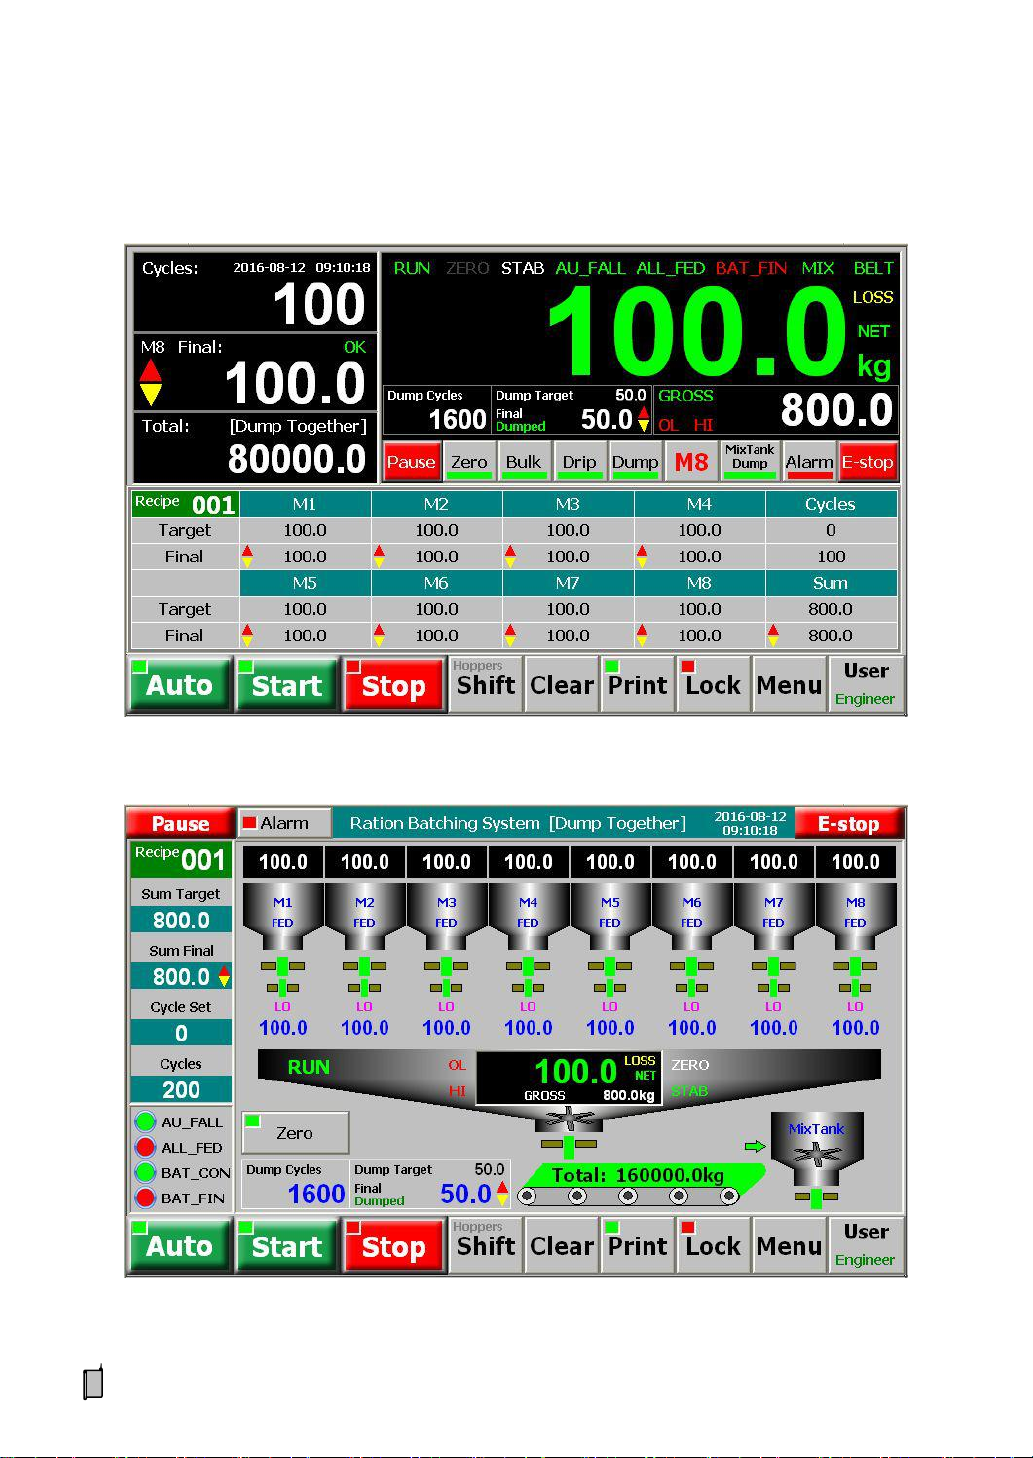The image size is (1033, 1458).
Task: Click the Cycle Set value field
Action: pos(181,1033)
